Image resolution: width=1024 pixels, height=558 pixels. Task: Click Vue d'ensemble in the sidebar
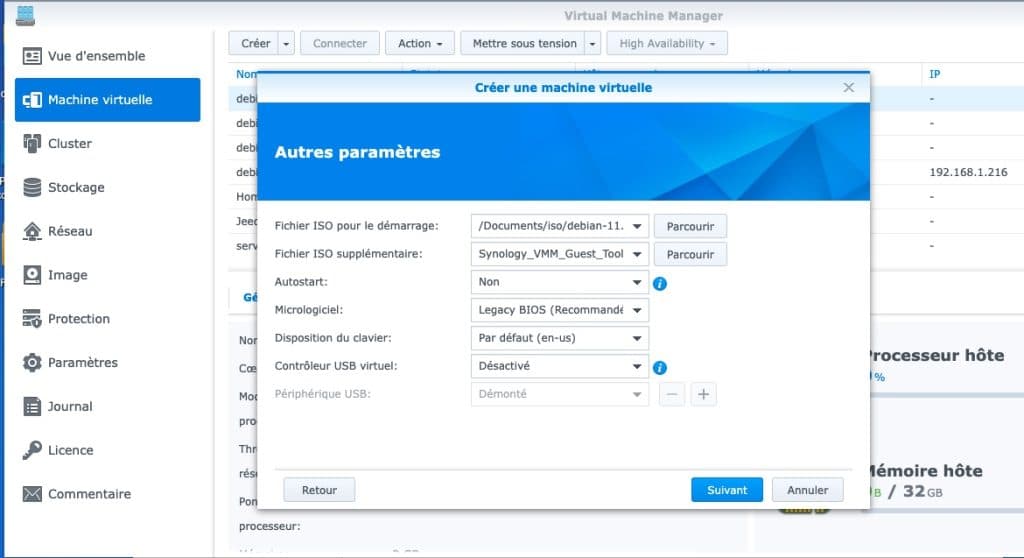pyautogui.click(x=97, y=56)
